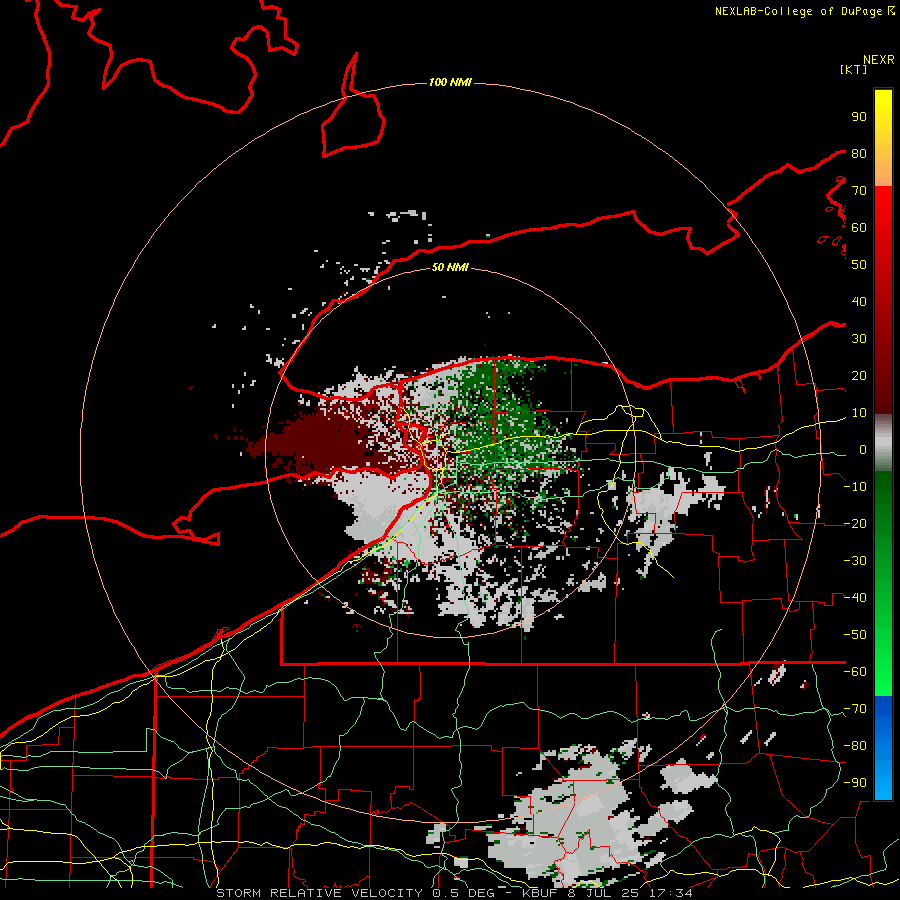Click the -40 knot scale label
This screenshot has height=900, width=900.
tap(855, 598)
